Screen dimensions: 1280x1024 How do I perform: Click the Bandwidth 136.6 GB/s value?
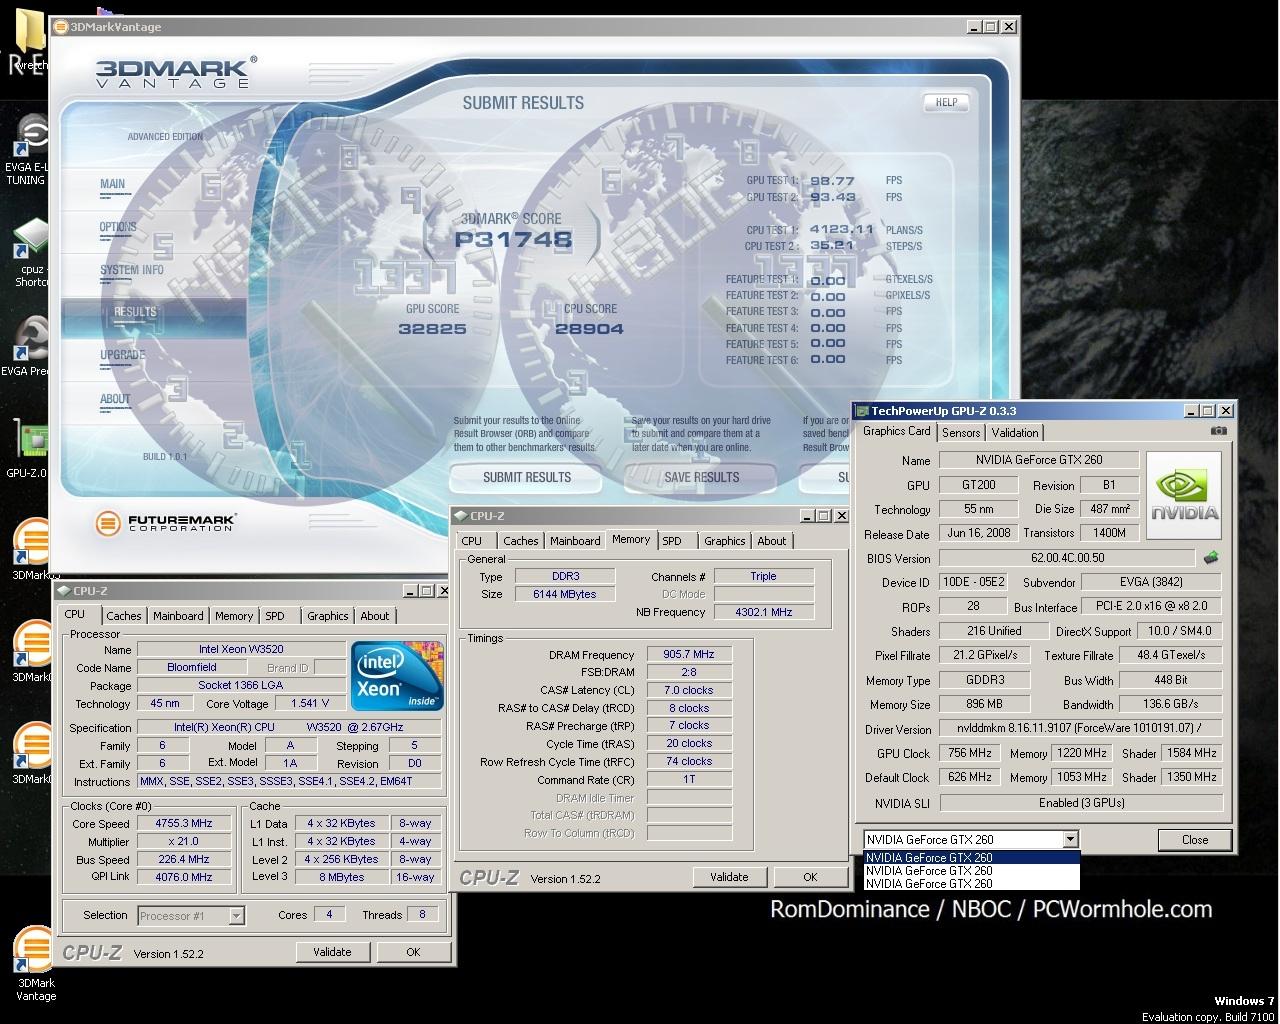pos(1169,704)
